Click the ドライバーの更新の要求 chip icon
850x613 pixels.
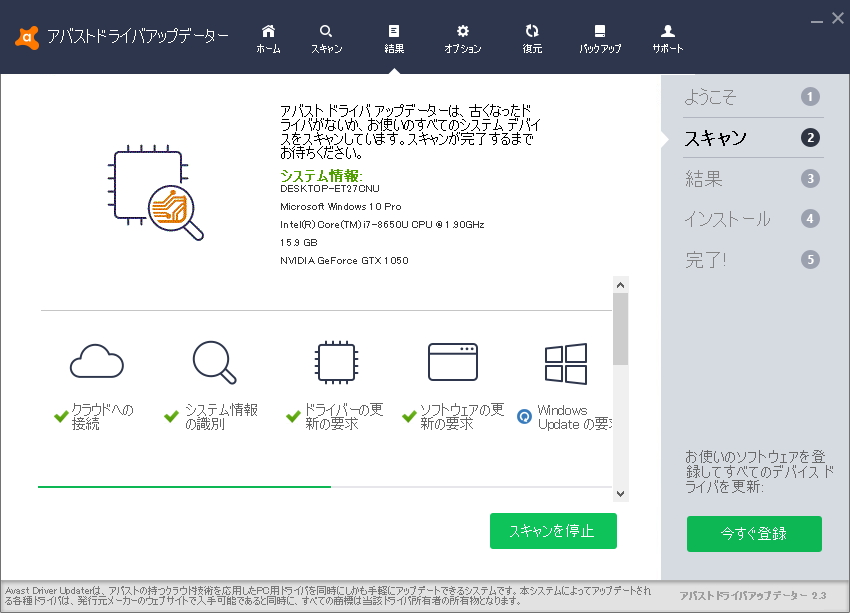(335, 362)
